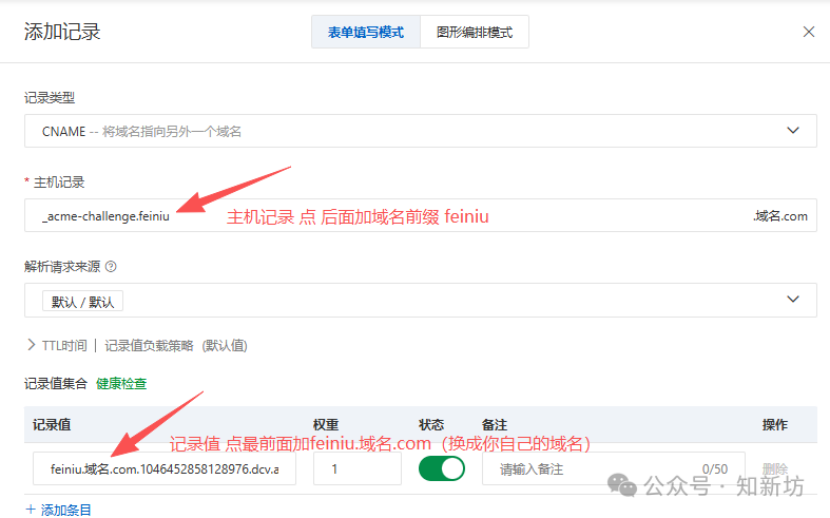Click the help icon beside 解析请求来源
Viewport: 830px width, 518px height.
(x=111, y=267)
